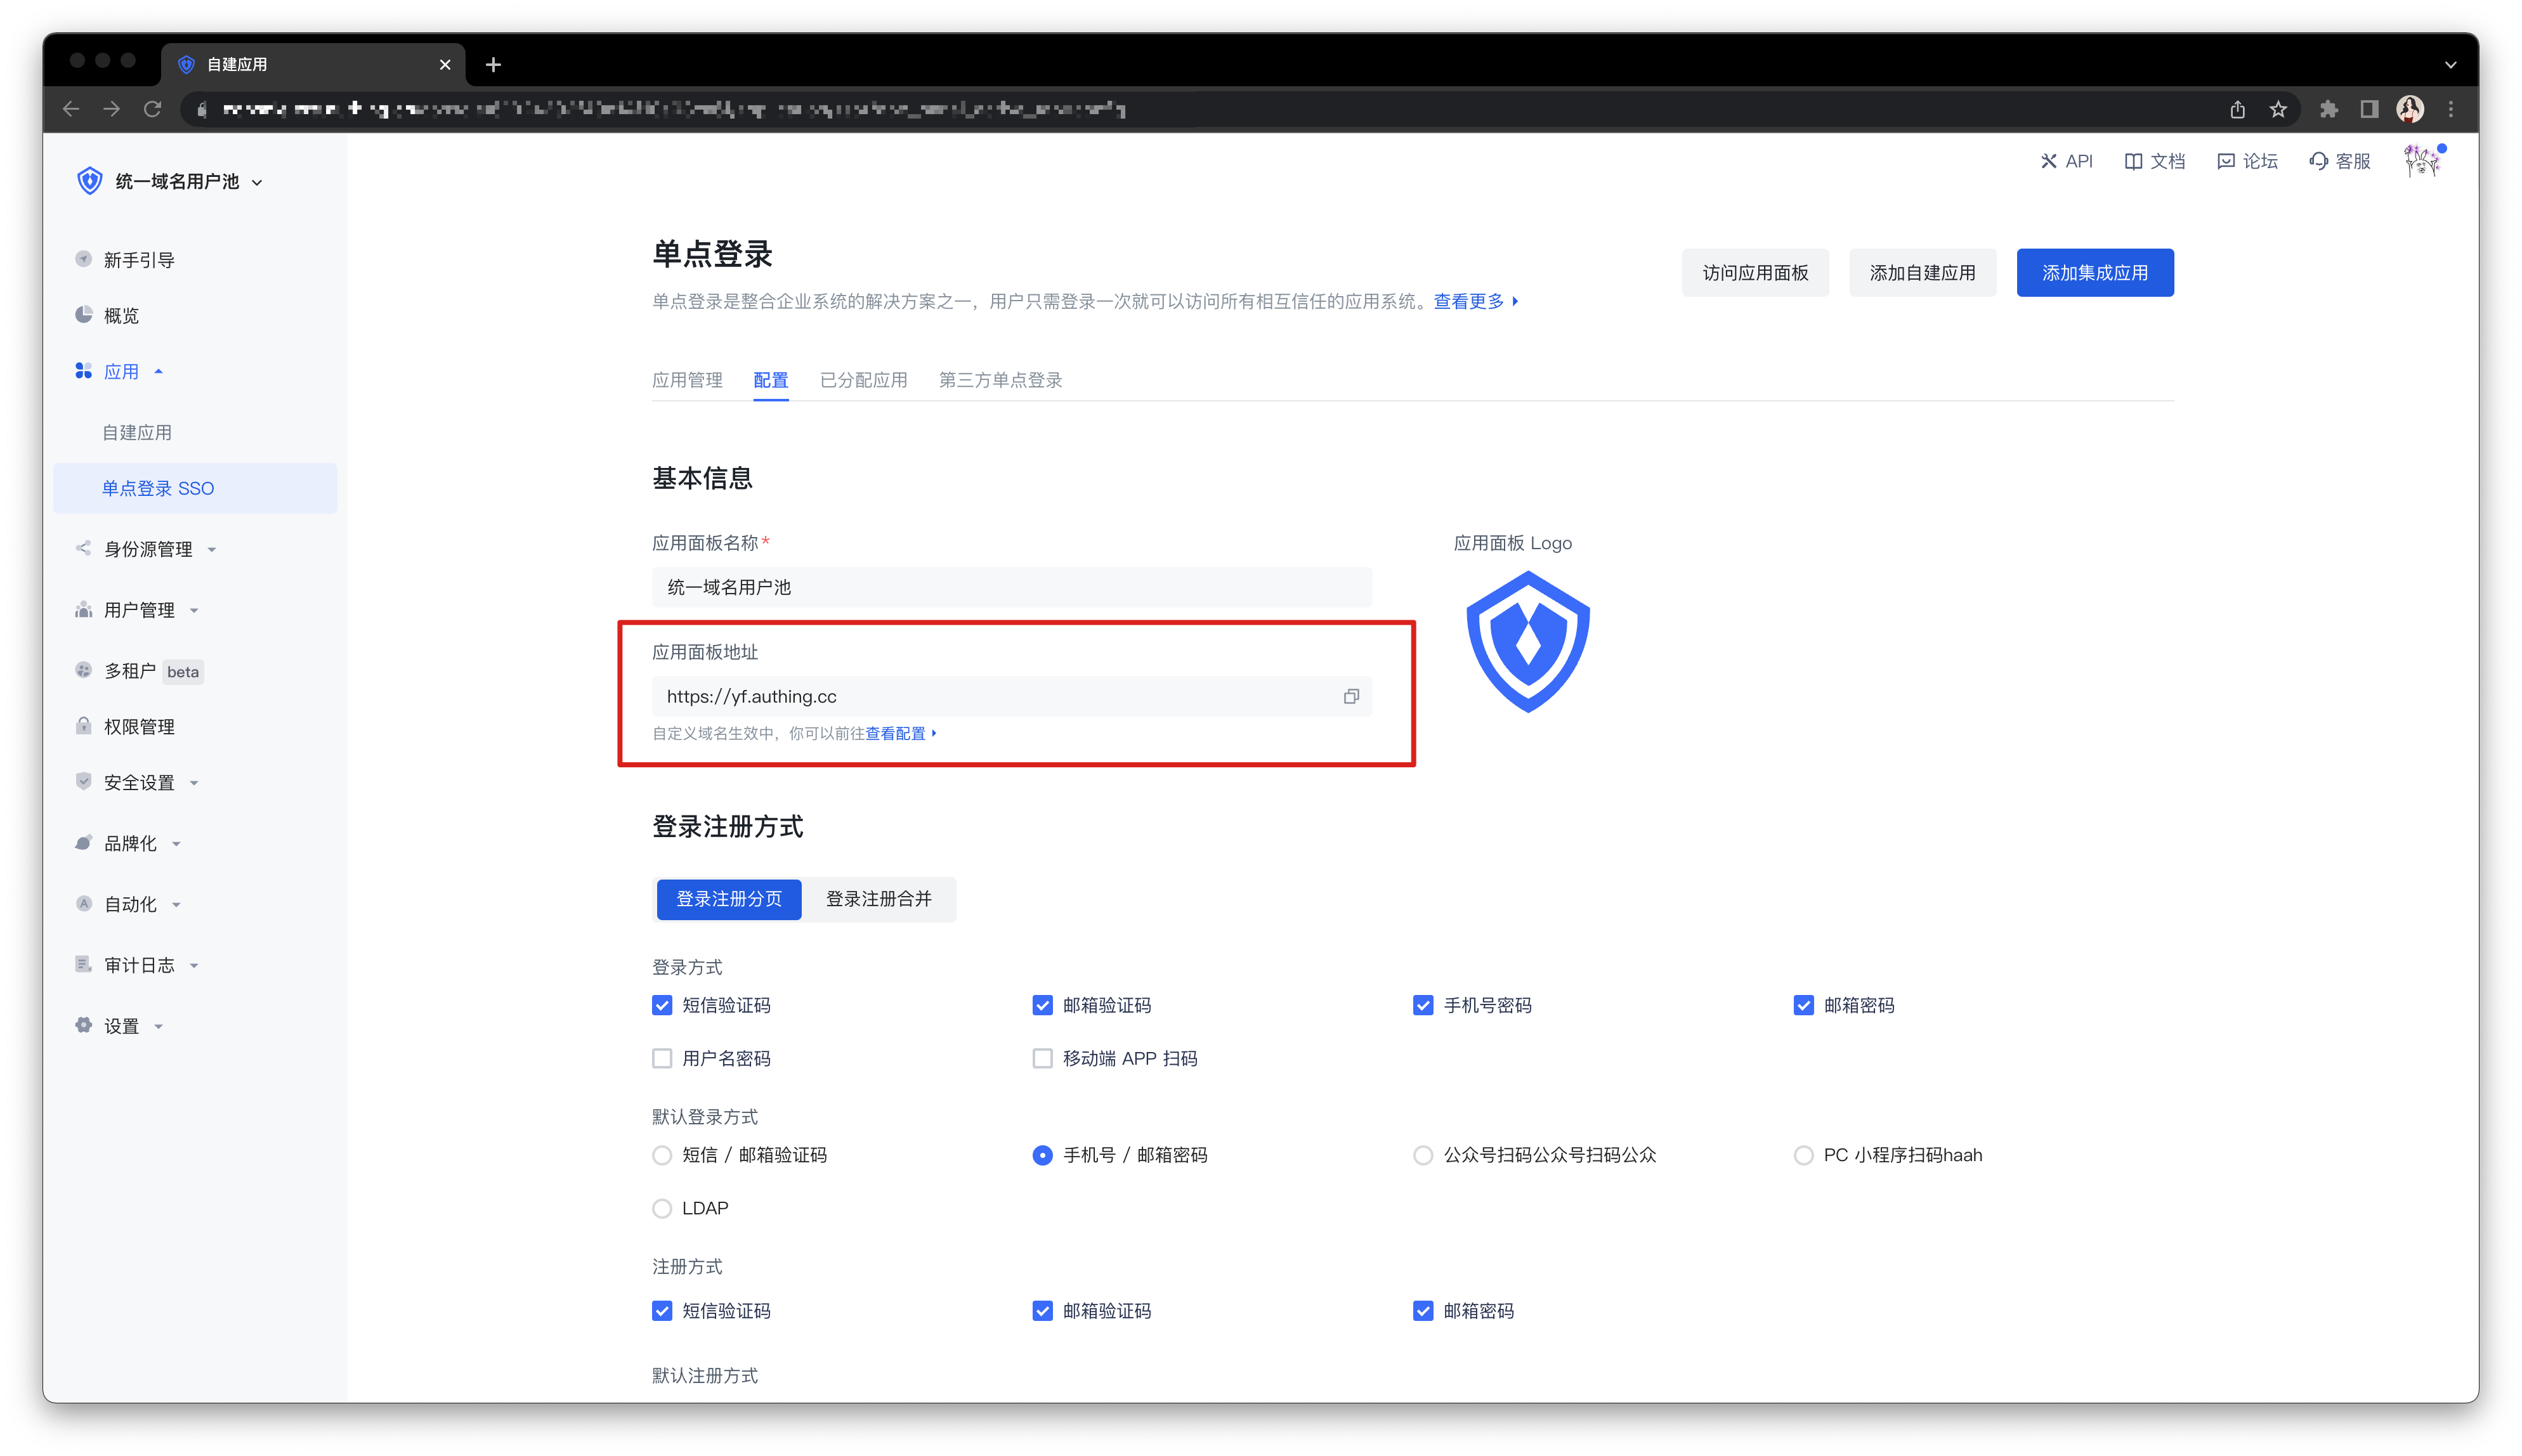
Task: Open the 论坛 forum icon
Action: [2226, 161]
